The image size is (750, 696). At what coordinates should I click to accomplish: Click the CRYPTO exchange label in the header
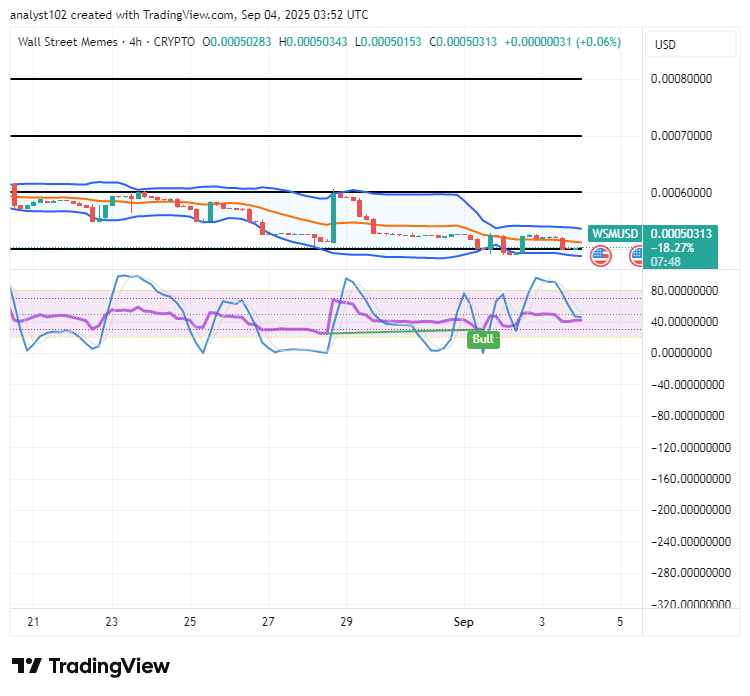point(174,42)
